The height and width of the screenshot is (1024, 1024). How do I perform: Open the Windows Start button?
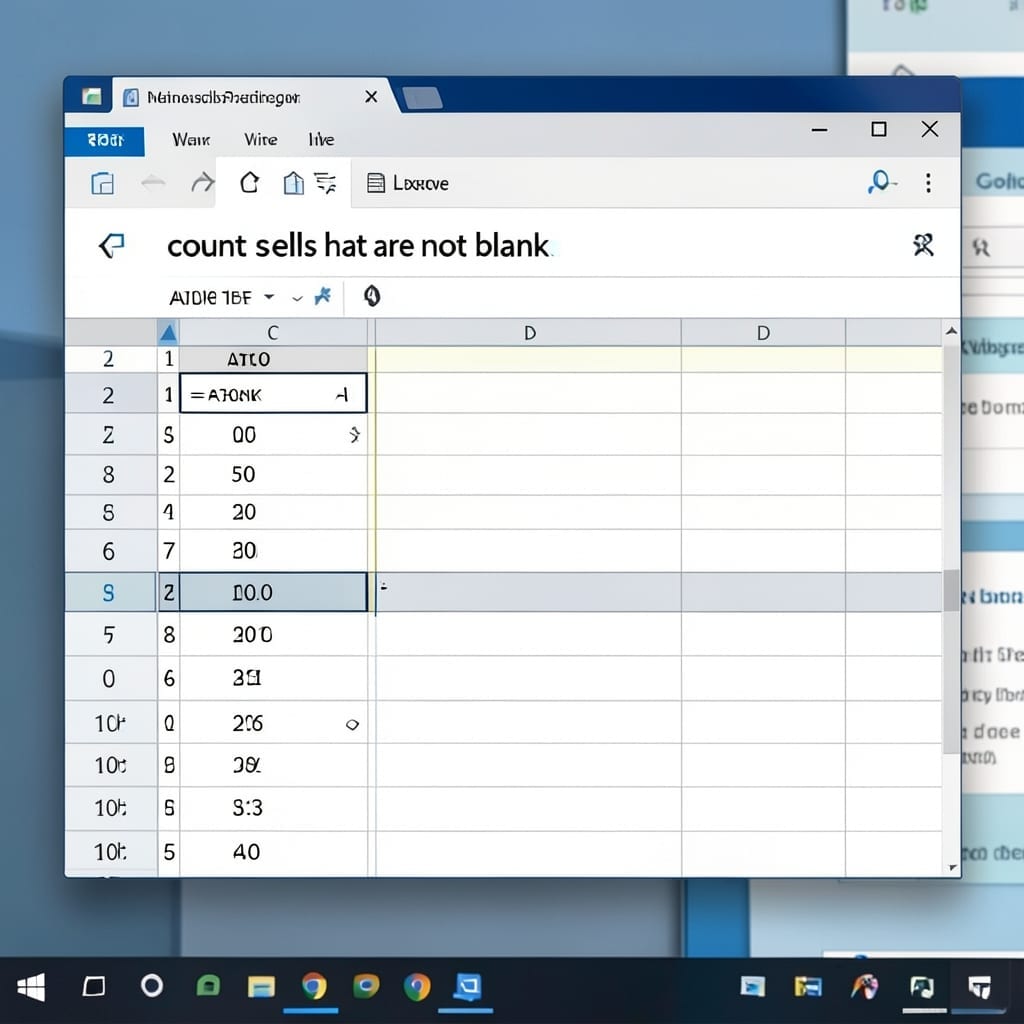[x=31, y=987]
